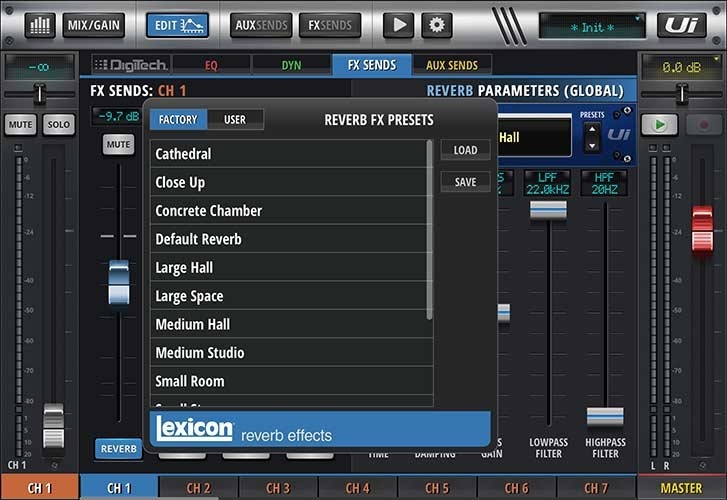The width and height of the screenshot is (727, 500).
Task: Open the Init show dropdown
Action: pos(592,26)
